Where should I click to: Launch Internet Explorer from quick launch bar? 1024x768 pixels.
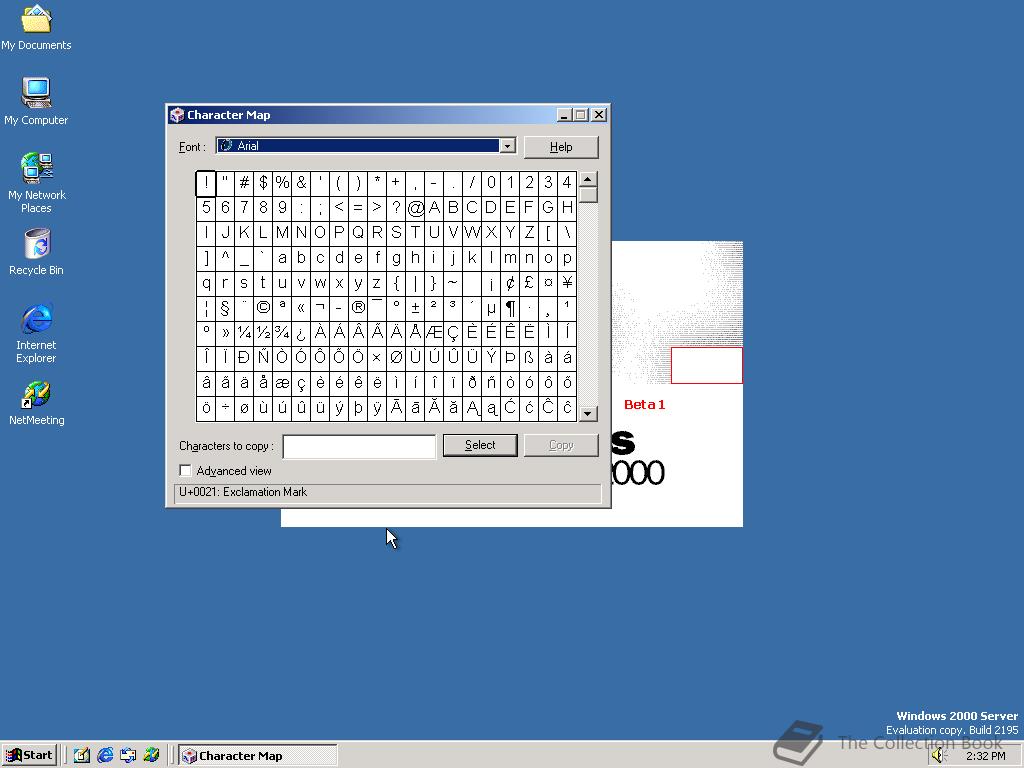coord(104,755)
